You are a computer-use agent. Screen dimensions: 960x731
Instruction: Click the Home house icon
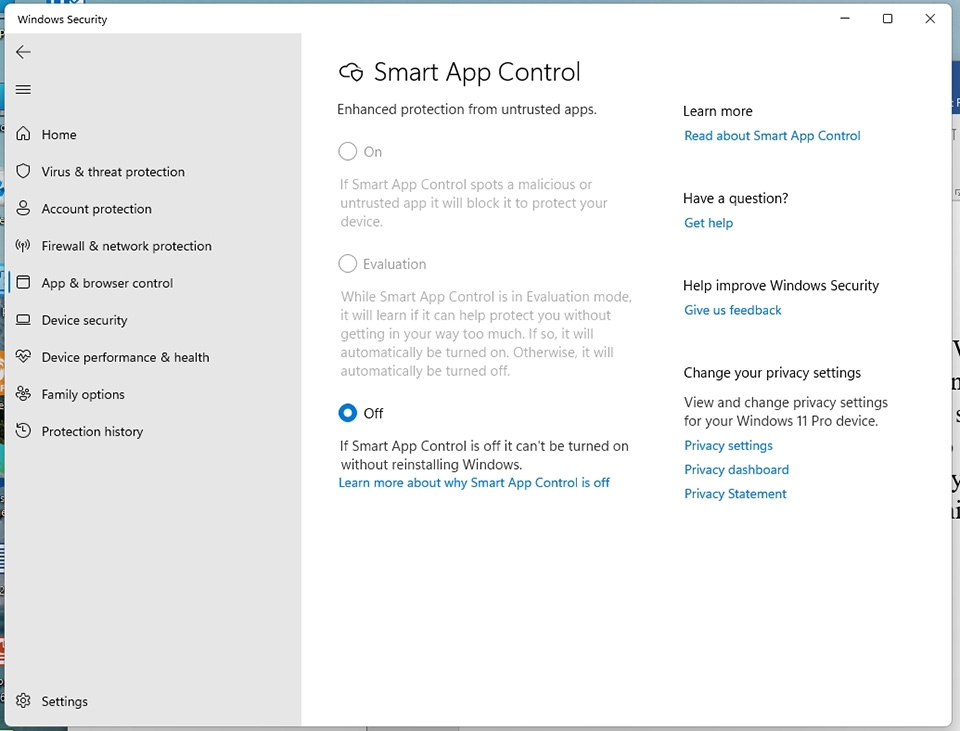click(23, 133)
